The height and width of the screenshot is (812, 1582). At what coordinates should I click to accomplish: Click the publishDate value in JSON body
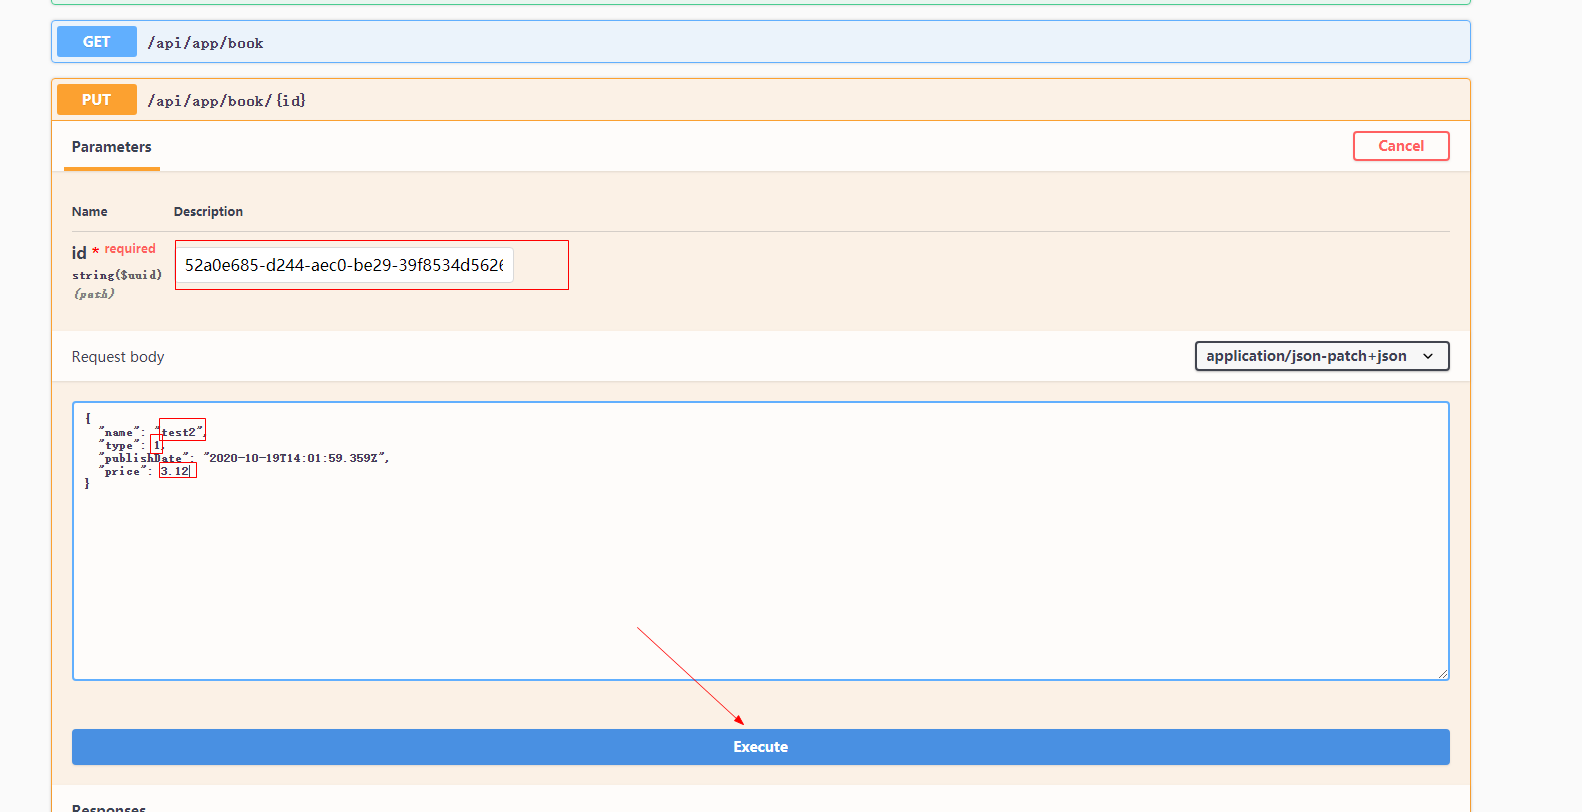click(x=296, y=458)
